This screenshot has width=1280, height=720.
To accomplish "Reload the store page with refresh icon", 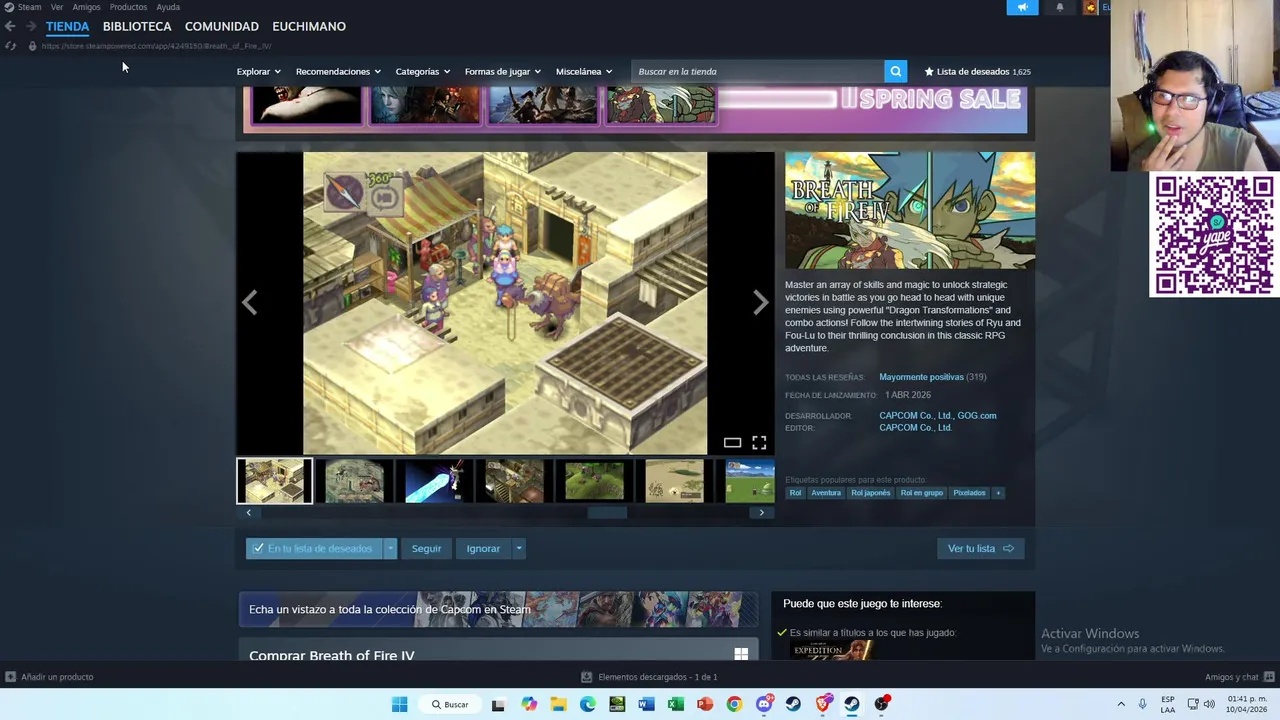I will (10, 46).
